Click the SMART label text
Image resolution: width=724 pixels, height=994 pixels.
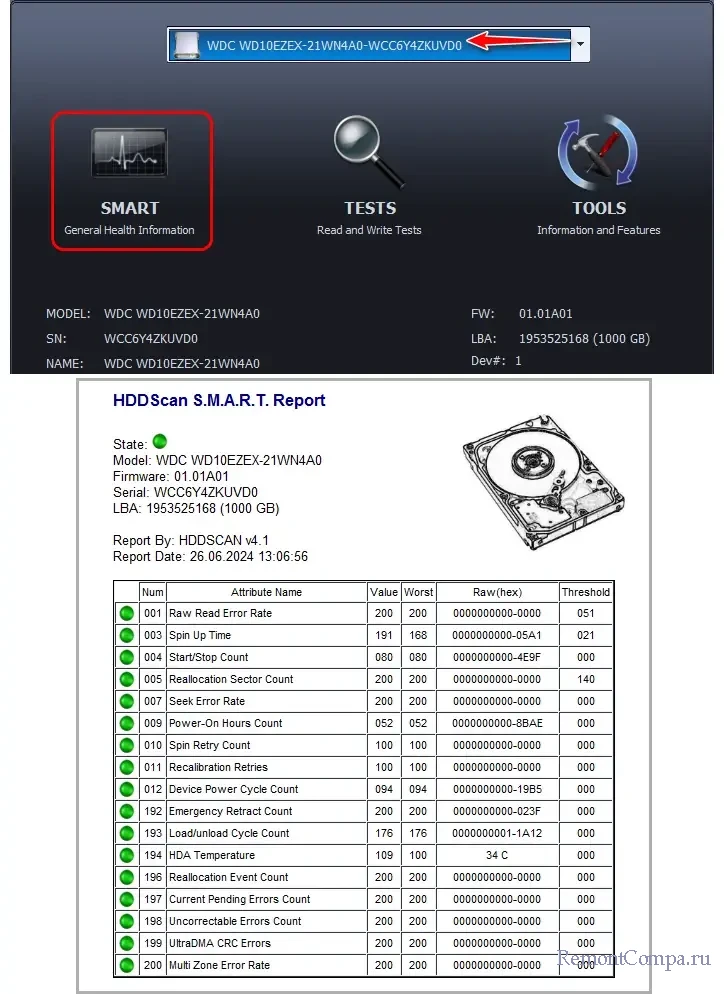pyautogui.click(x=130, y=208)
